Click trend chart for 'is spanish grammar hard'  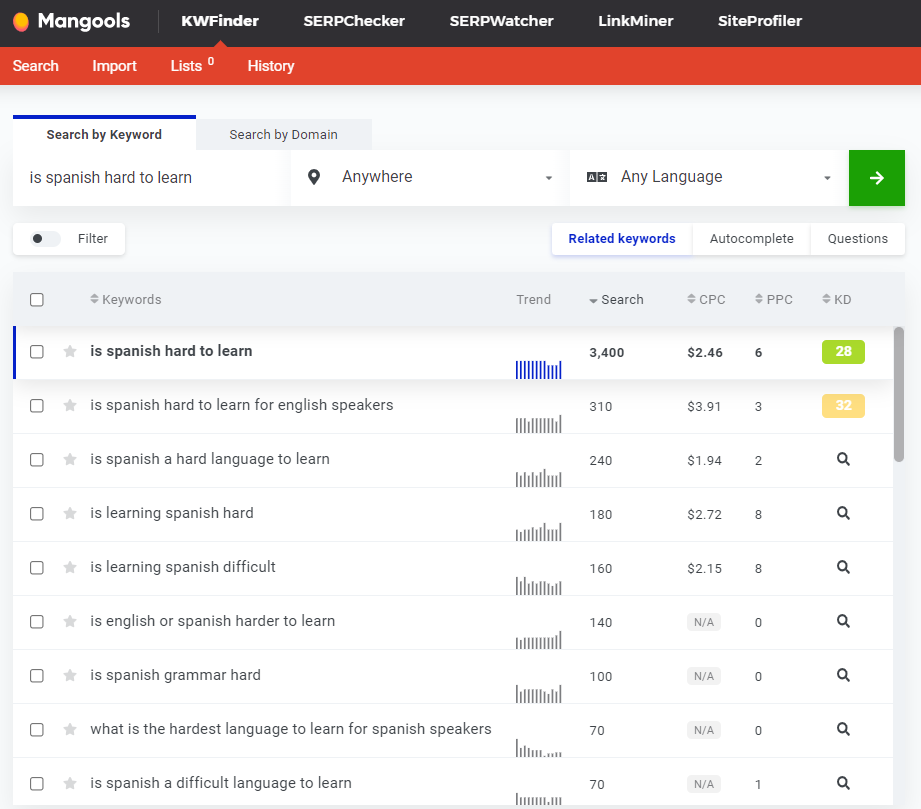(x=539, y=693)
